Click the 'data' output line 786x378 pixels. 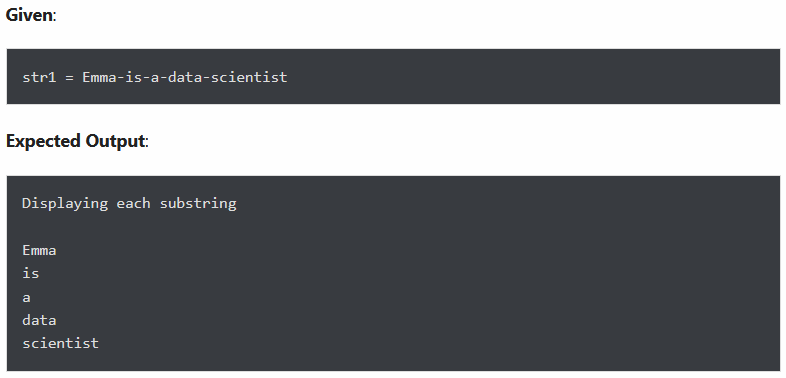[x=39, y=320]
